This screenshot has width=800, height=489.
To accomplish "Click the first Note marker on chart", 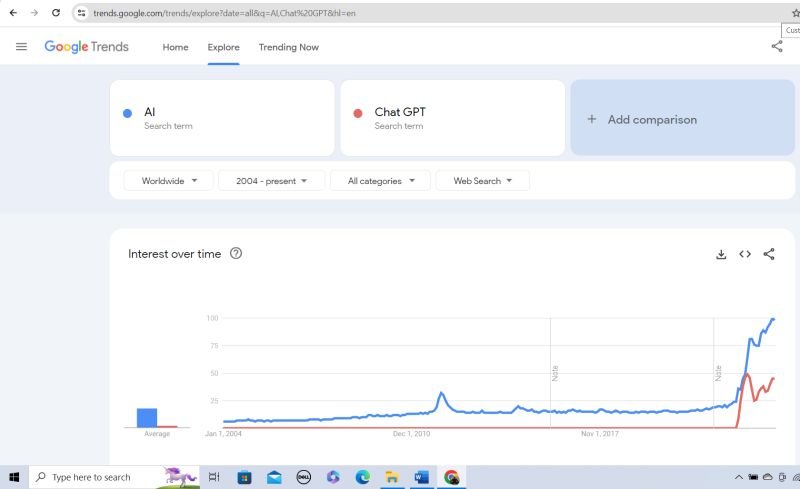I will point(555,373).
